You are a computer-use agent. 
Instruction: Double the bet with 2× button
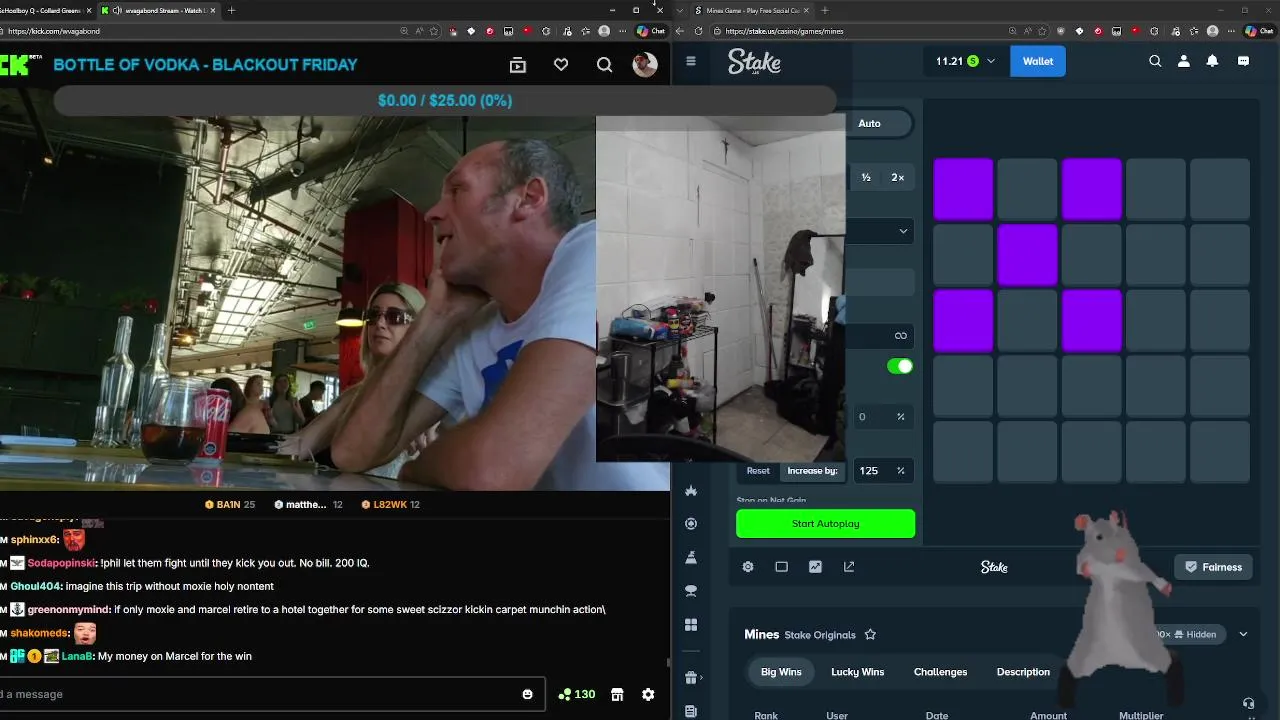897,177
